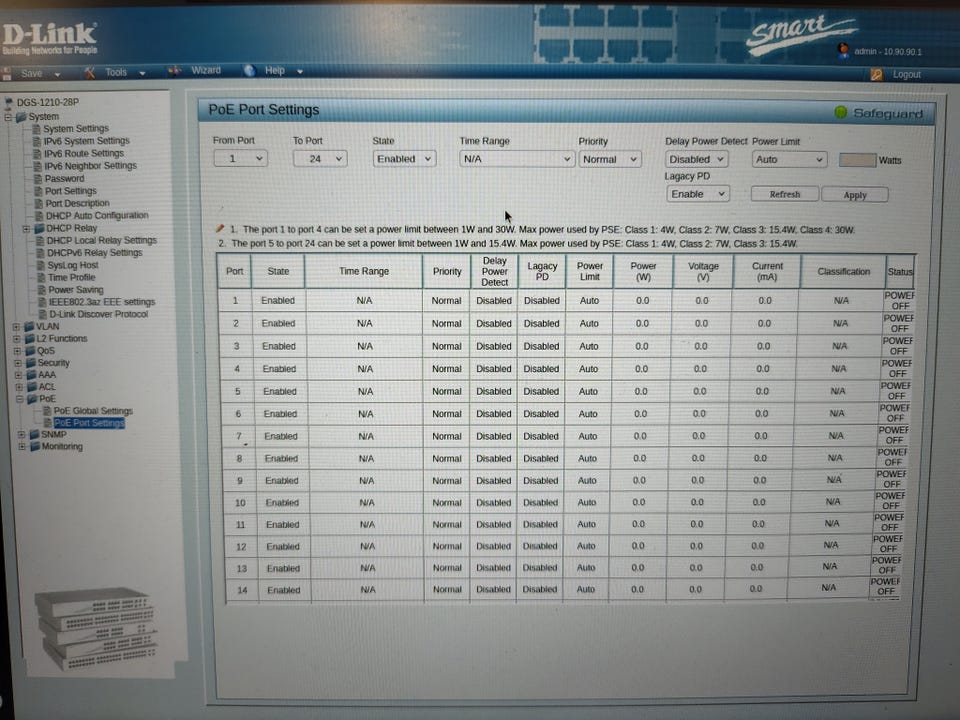Select the highlighted PoE Port Settings item
Image resolution: width=960 pixels, height=720 pixels.
pyautogui.click(x=89, y=423)
